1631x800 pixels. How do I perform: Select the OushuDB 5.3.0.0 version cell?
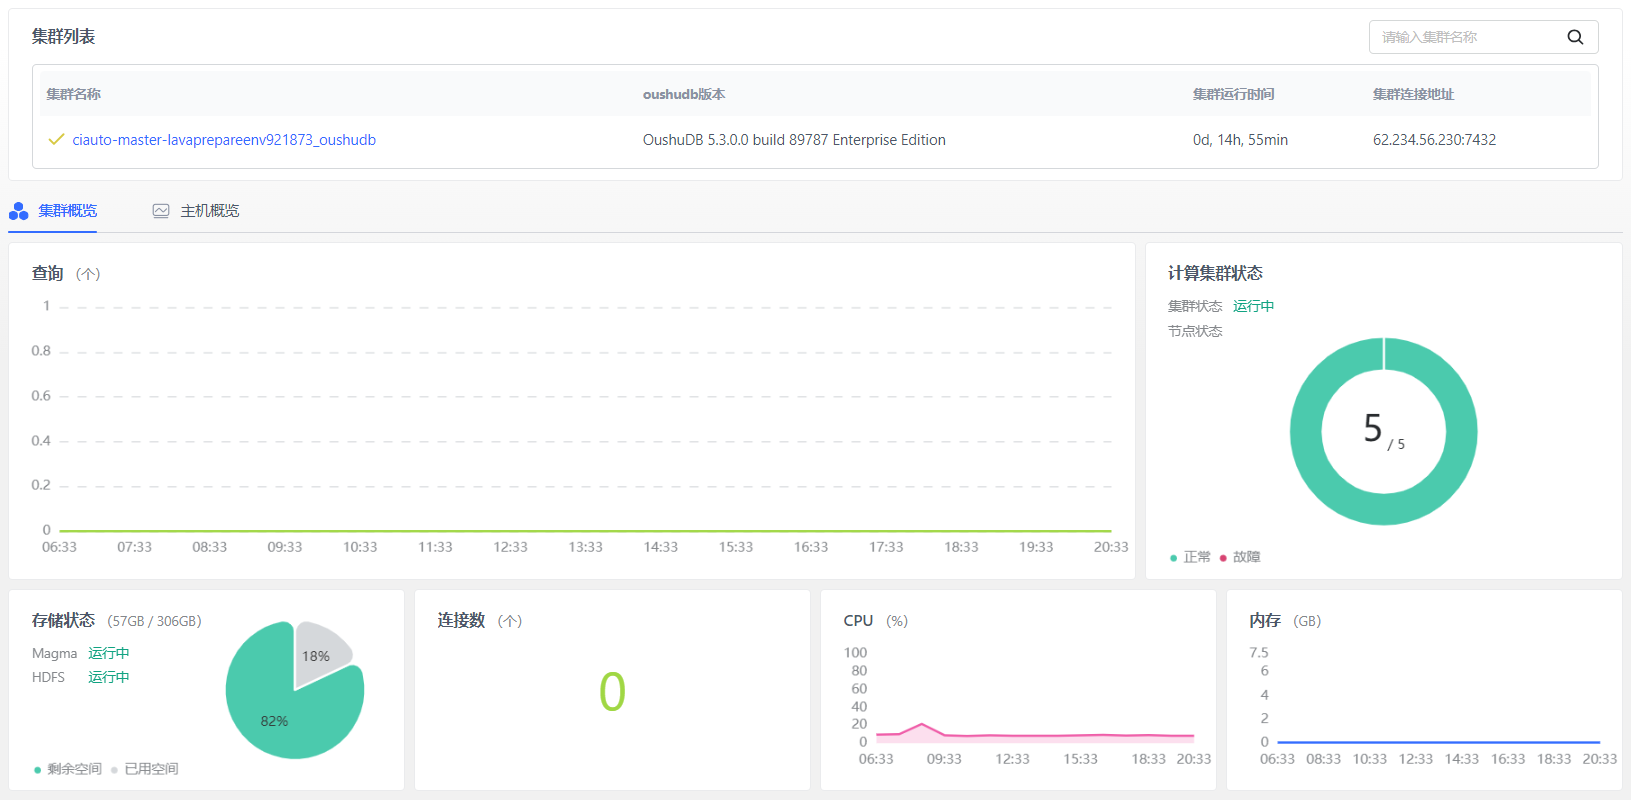pos(794,140)
